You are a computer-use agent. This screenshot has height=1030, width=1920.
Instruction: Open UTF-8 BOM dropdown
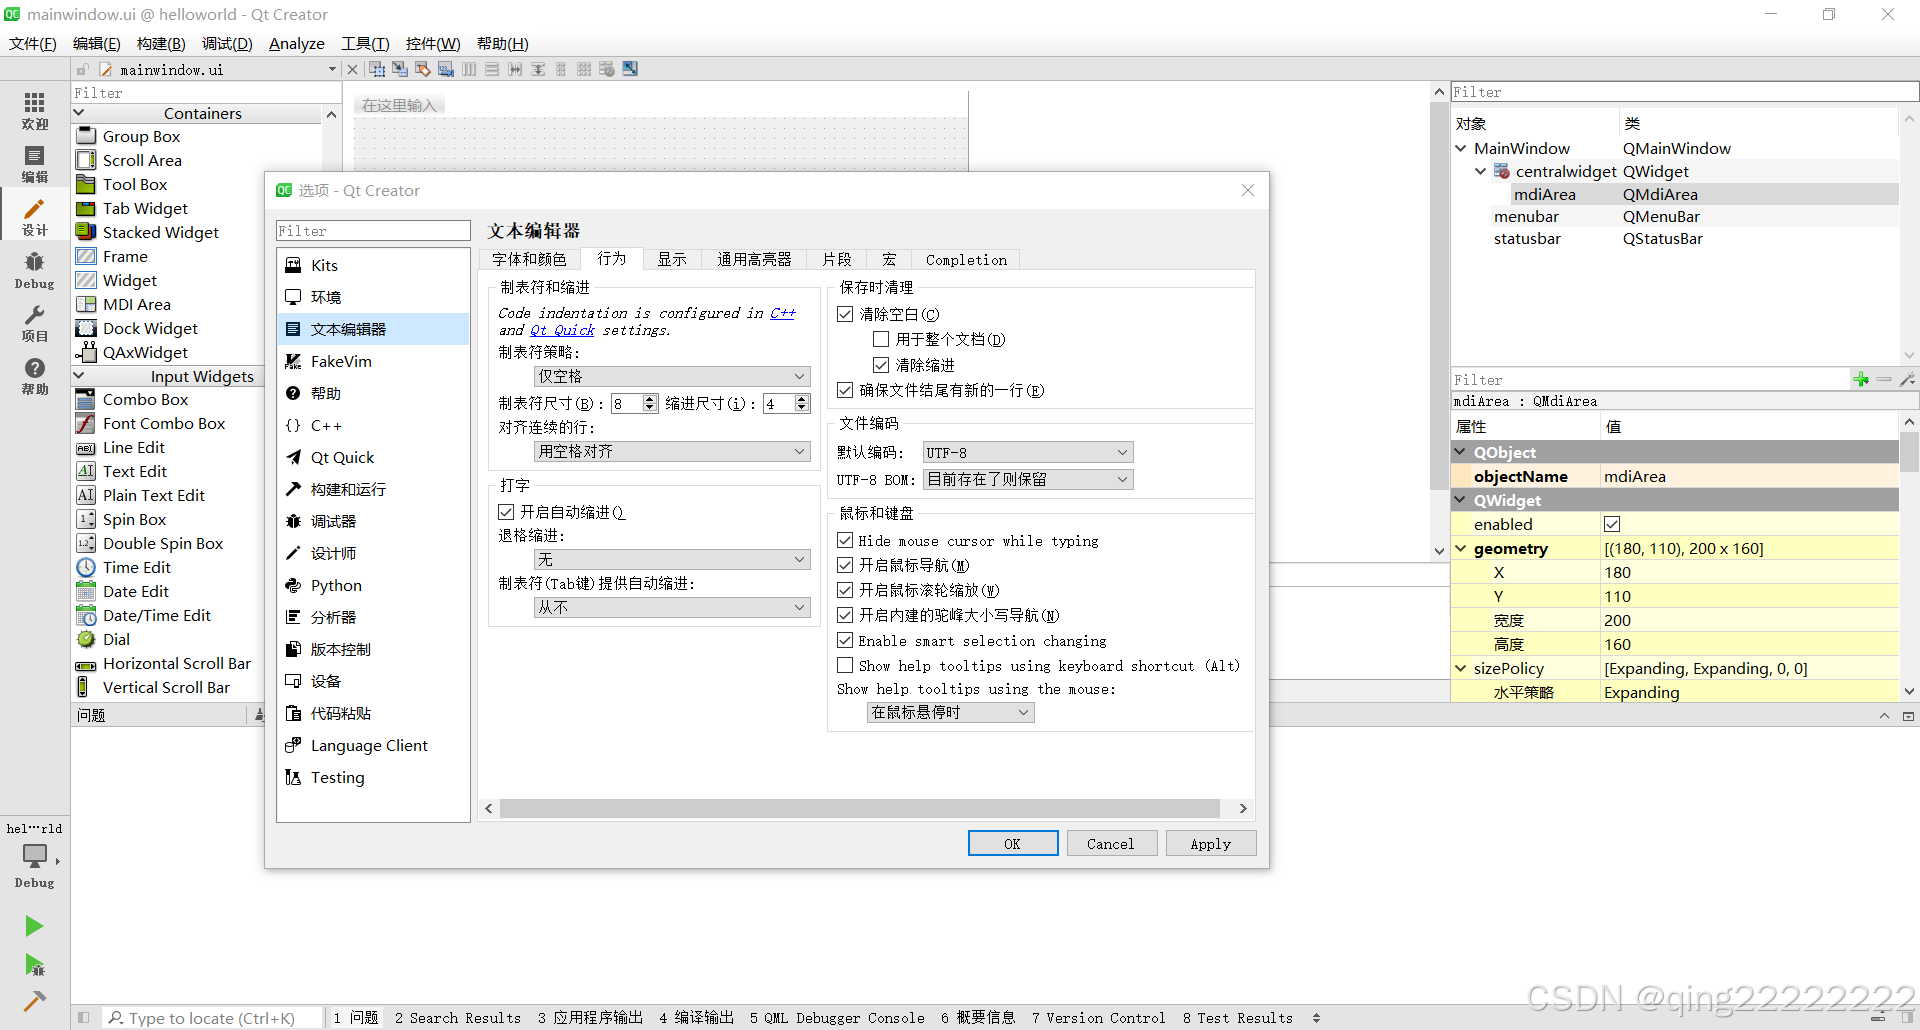coord(1028,479)
